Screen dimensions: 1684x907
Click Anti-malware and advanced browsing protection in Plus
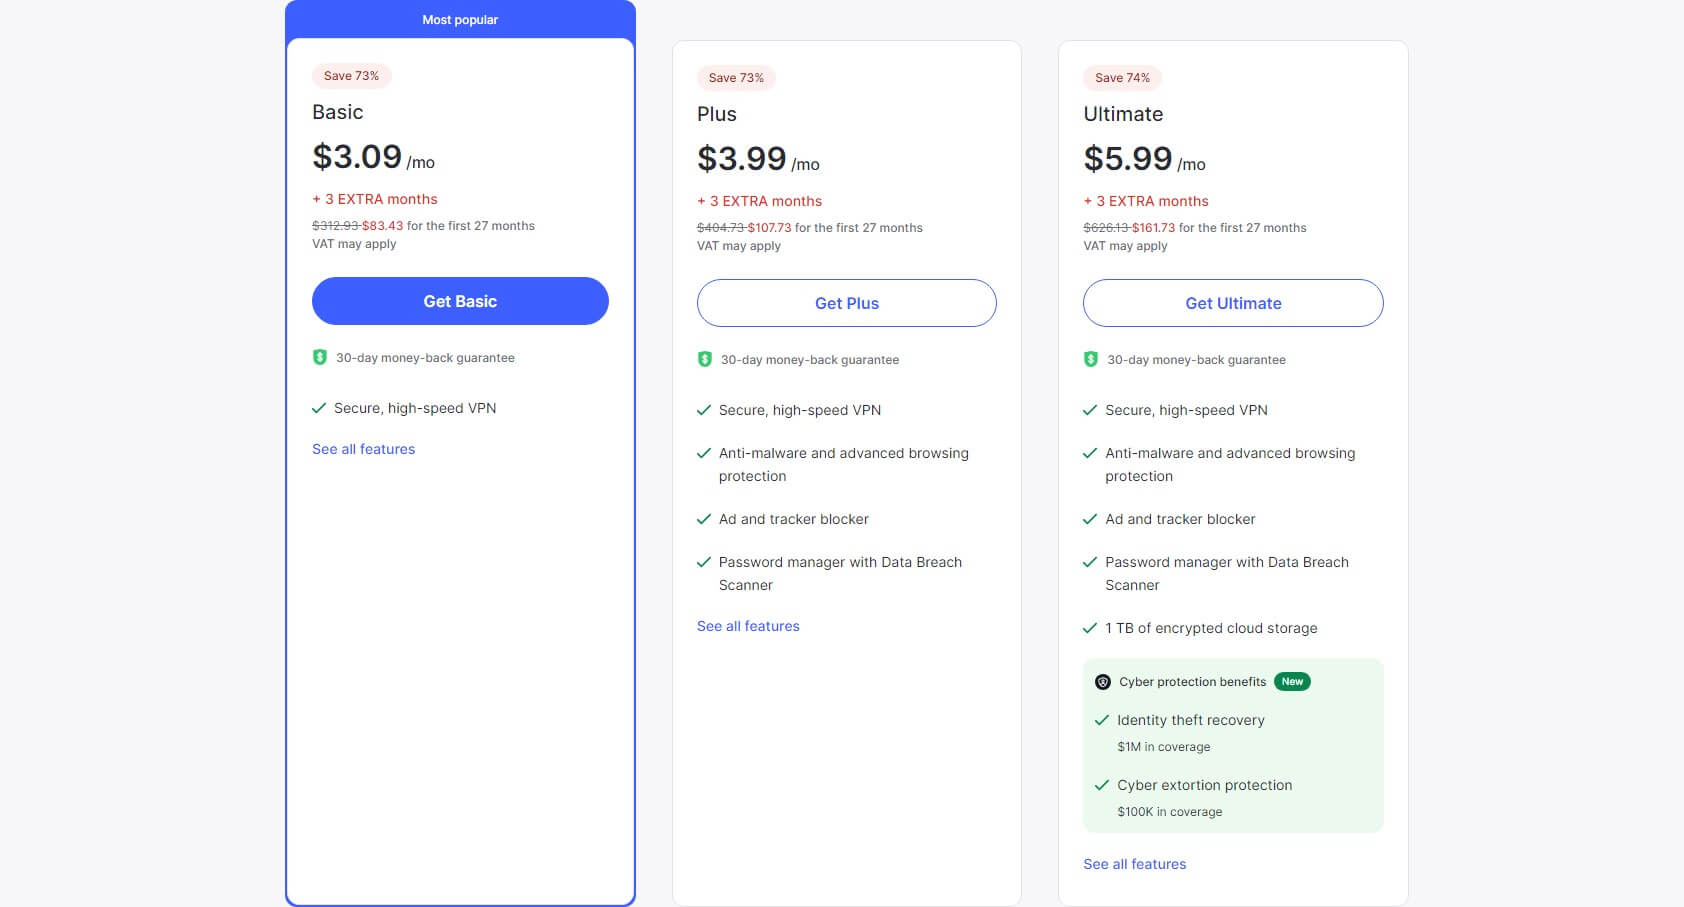pyautogui.click(x=844, y=465)
